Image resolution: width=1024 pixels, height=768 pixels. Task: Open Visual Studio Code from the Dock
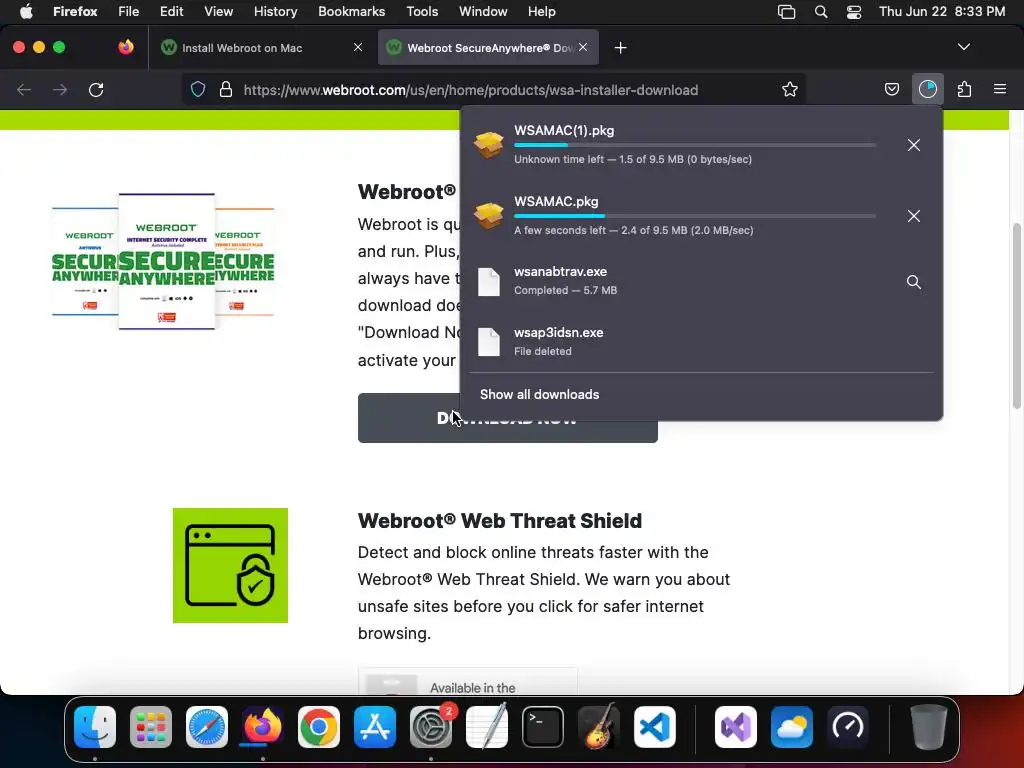[655, 727]
